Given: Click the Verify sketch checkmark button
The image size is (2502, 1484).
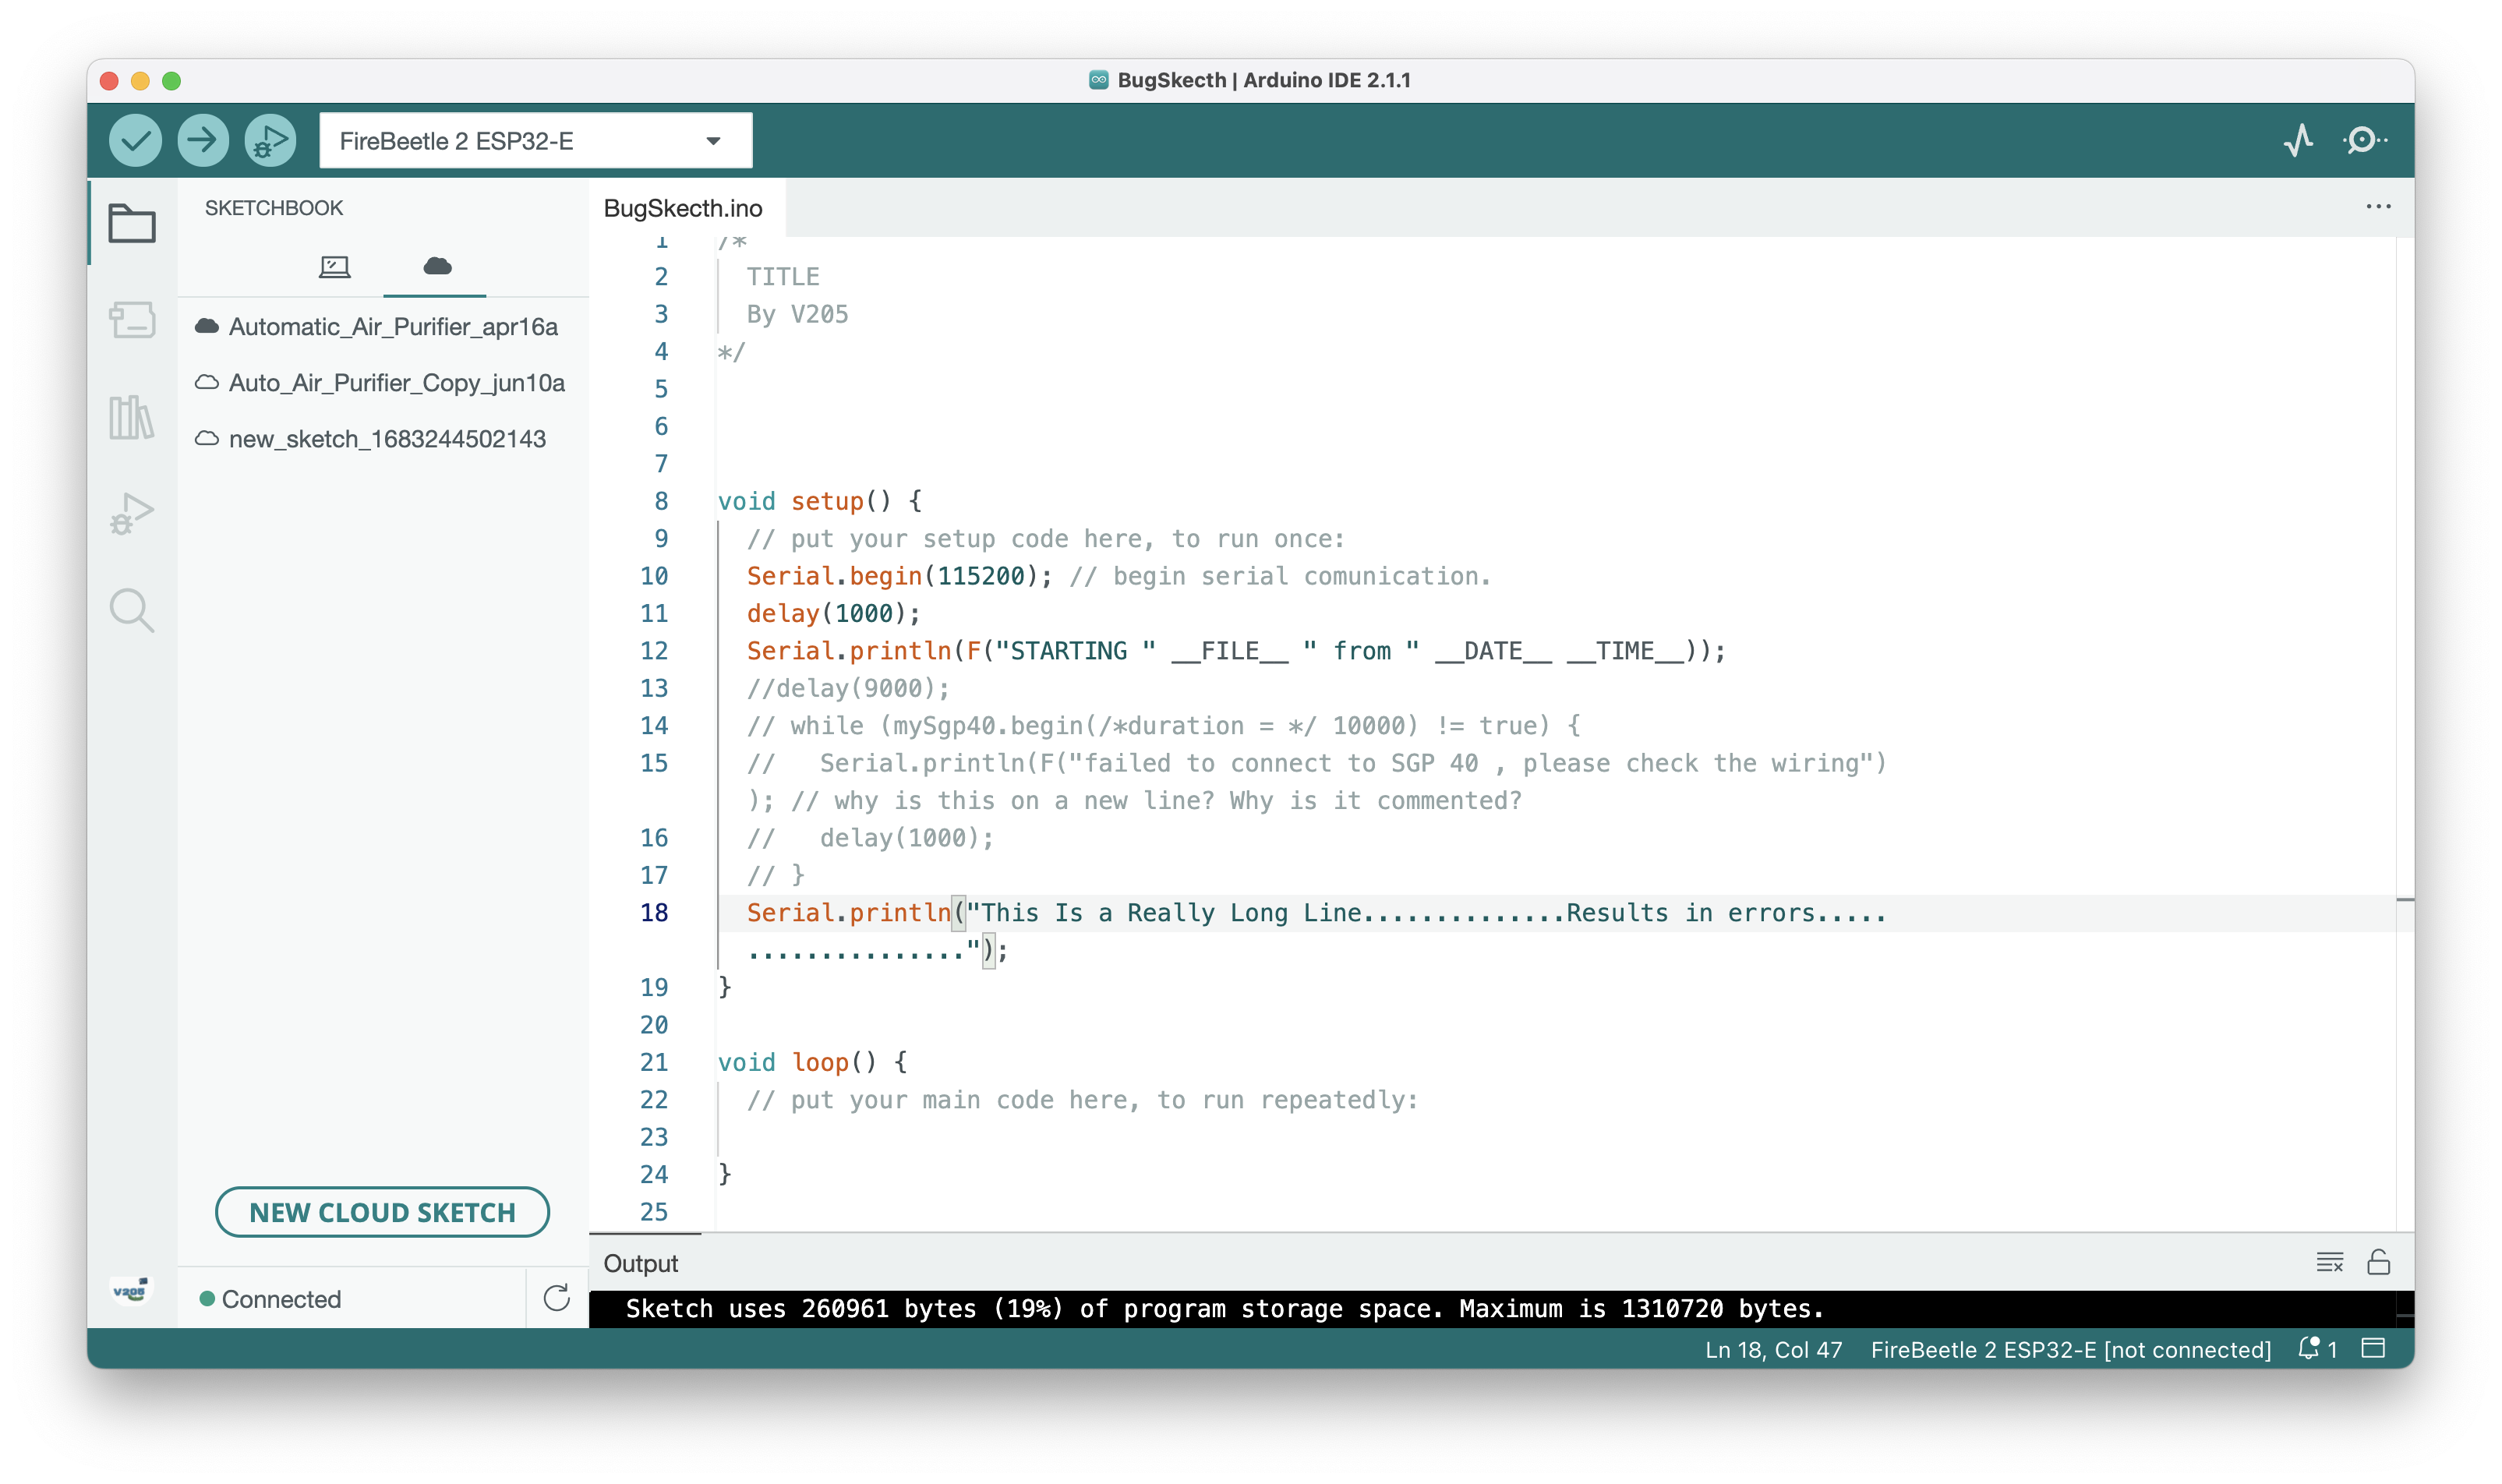Looking at the screenshot, I should pyautogui.click(x=135, y=140).
